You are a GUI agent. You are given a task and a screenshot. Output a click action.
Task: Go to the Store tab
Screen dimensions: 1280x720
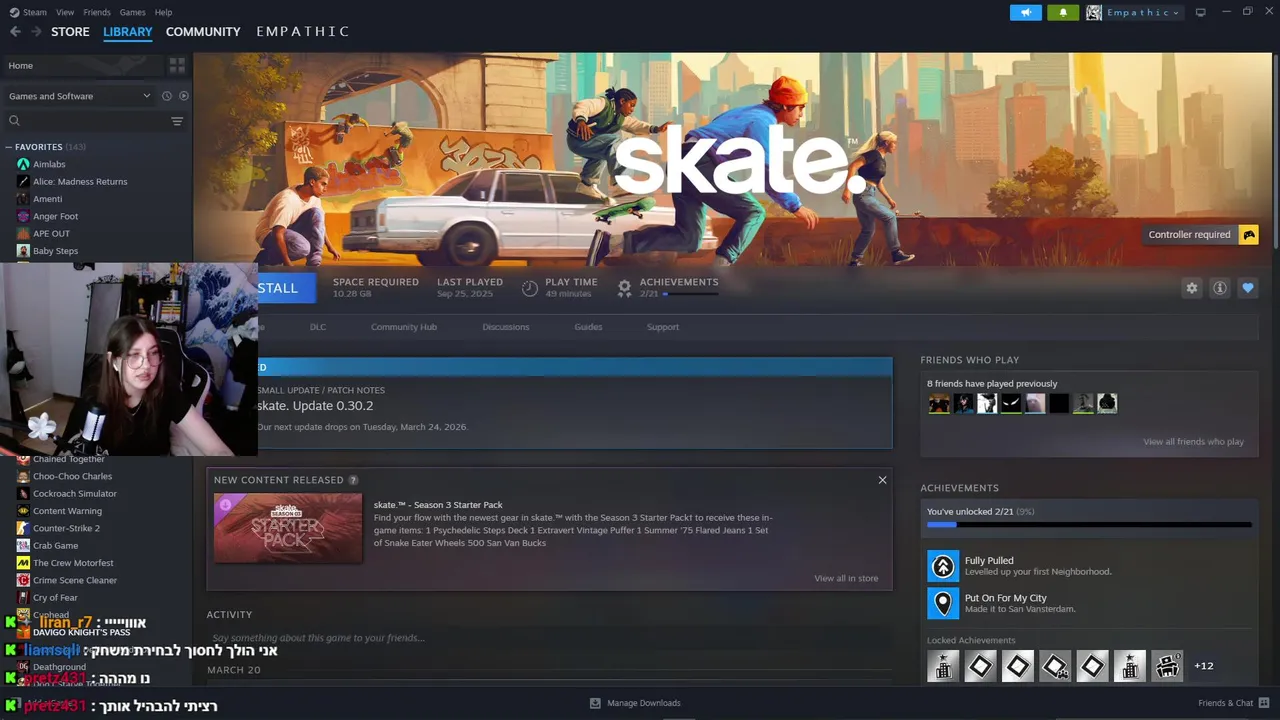point(70,32)
